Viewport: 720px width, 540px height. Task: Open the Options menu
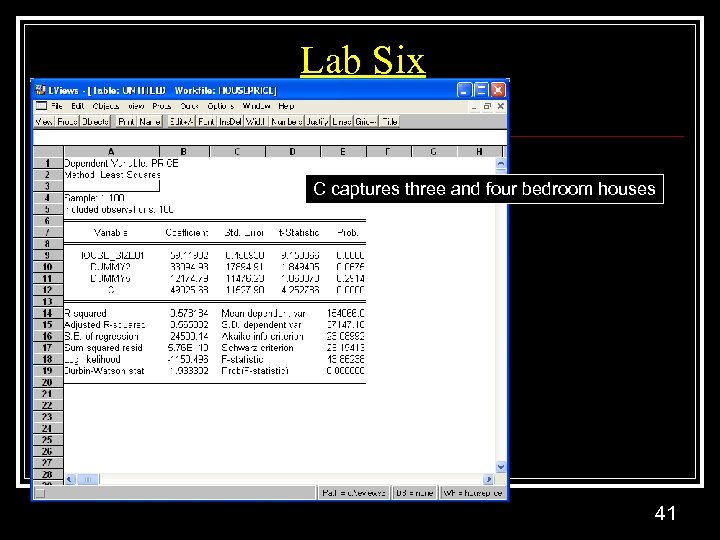pos(220,106)
